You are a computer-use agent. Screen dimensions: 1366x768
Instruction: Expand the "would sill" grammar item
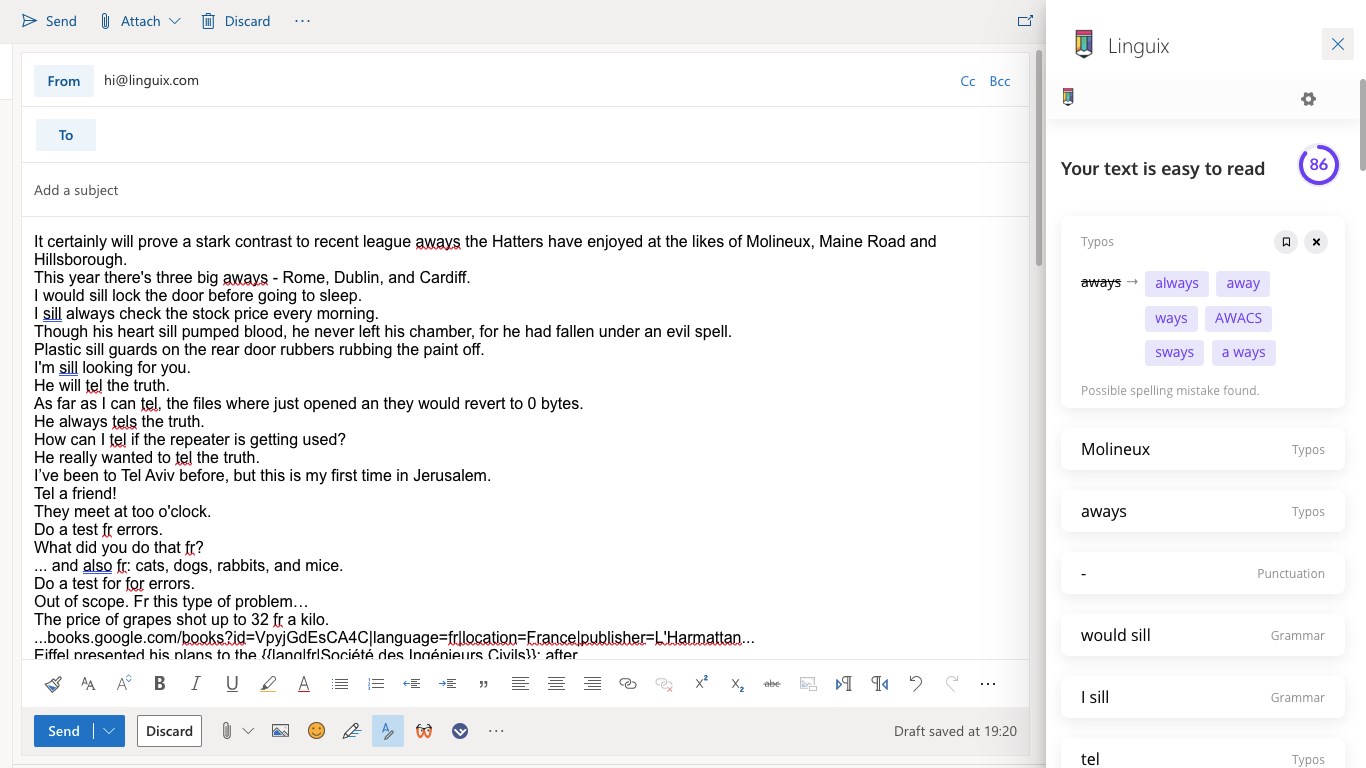click(1203, 635)
